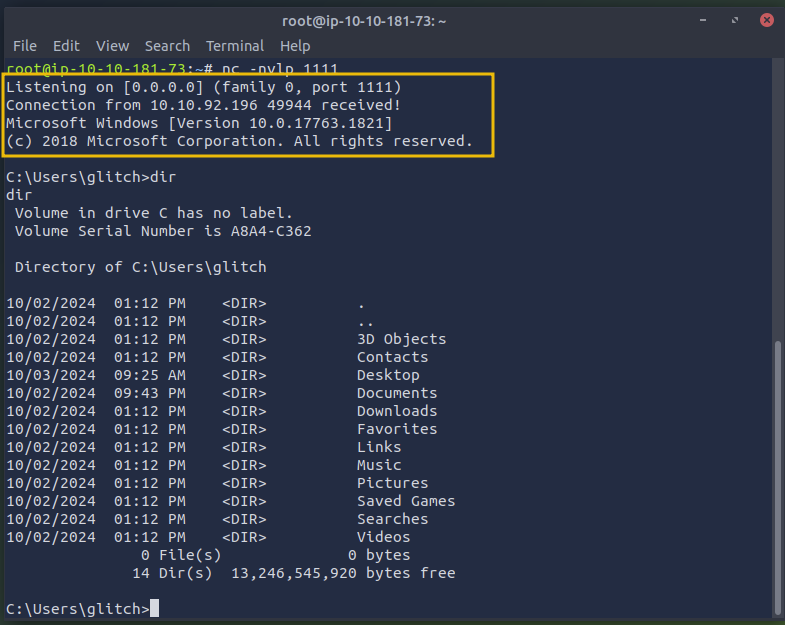Click the Microsoft Windows version line
Image resolution: width=785 pixels, height=625 pixels.
click(x=199, y=123)
